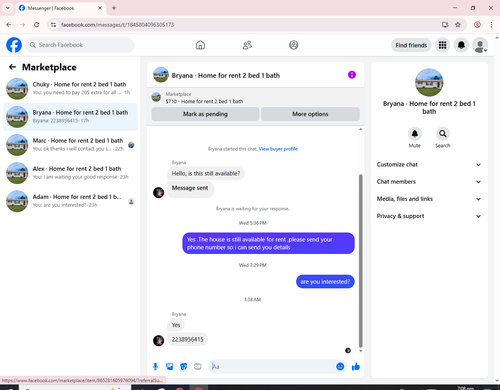500x390 pixels.
Task: Navigate back in the browser
Action: 9,25
